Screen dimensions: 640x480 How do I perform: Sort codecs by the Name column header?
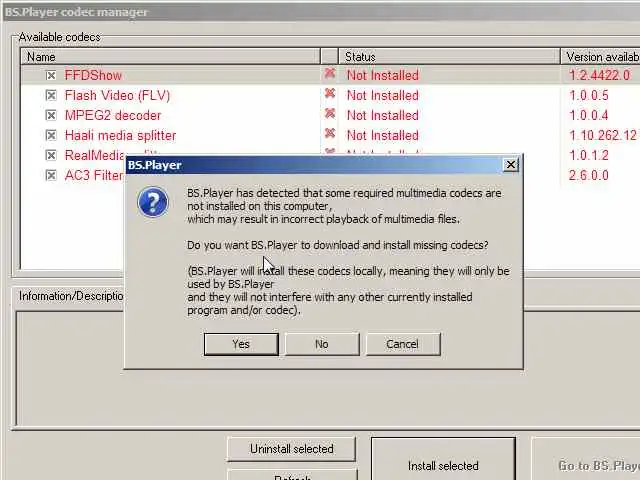click(x=170, y=57)
